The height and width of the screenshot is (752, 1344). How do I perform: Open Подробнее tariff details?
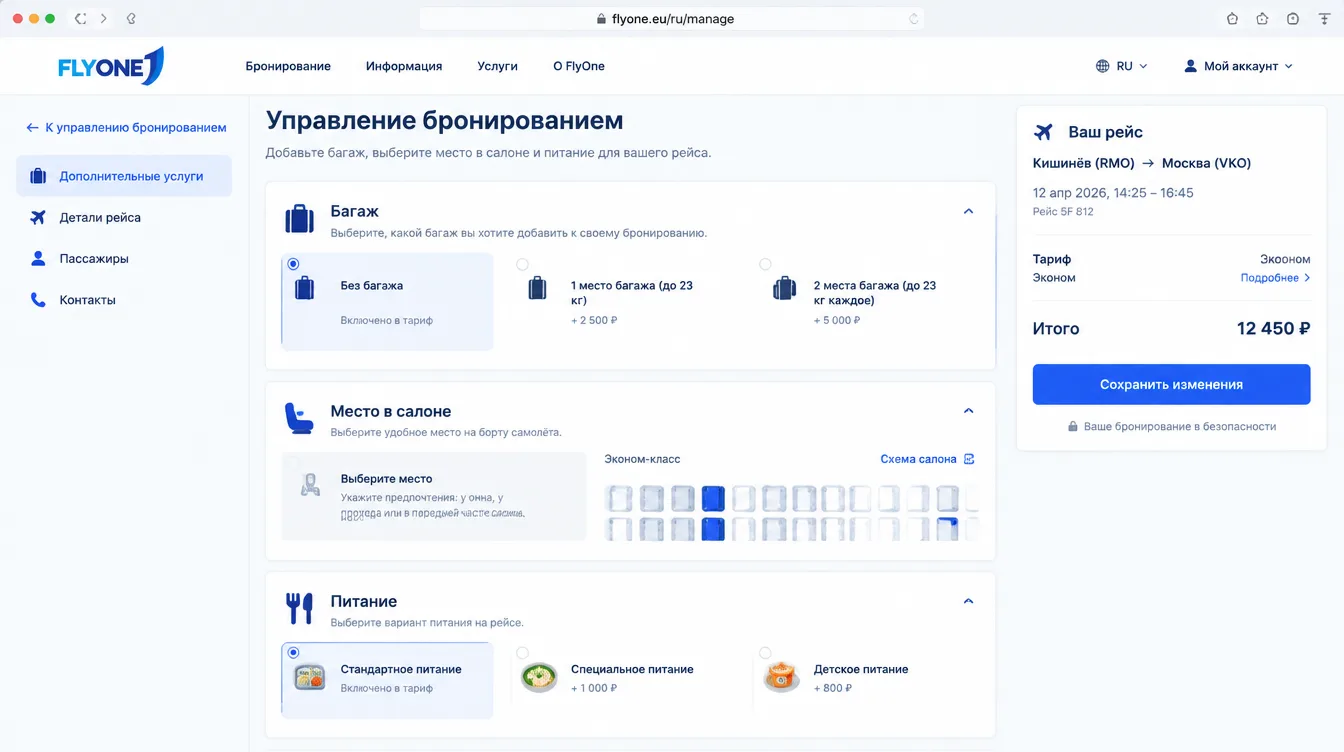pos(1275,278)
